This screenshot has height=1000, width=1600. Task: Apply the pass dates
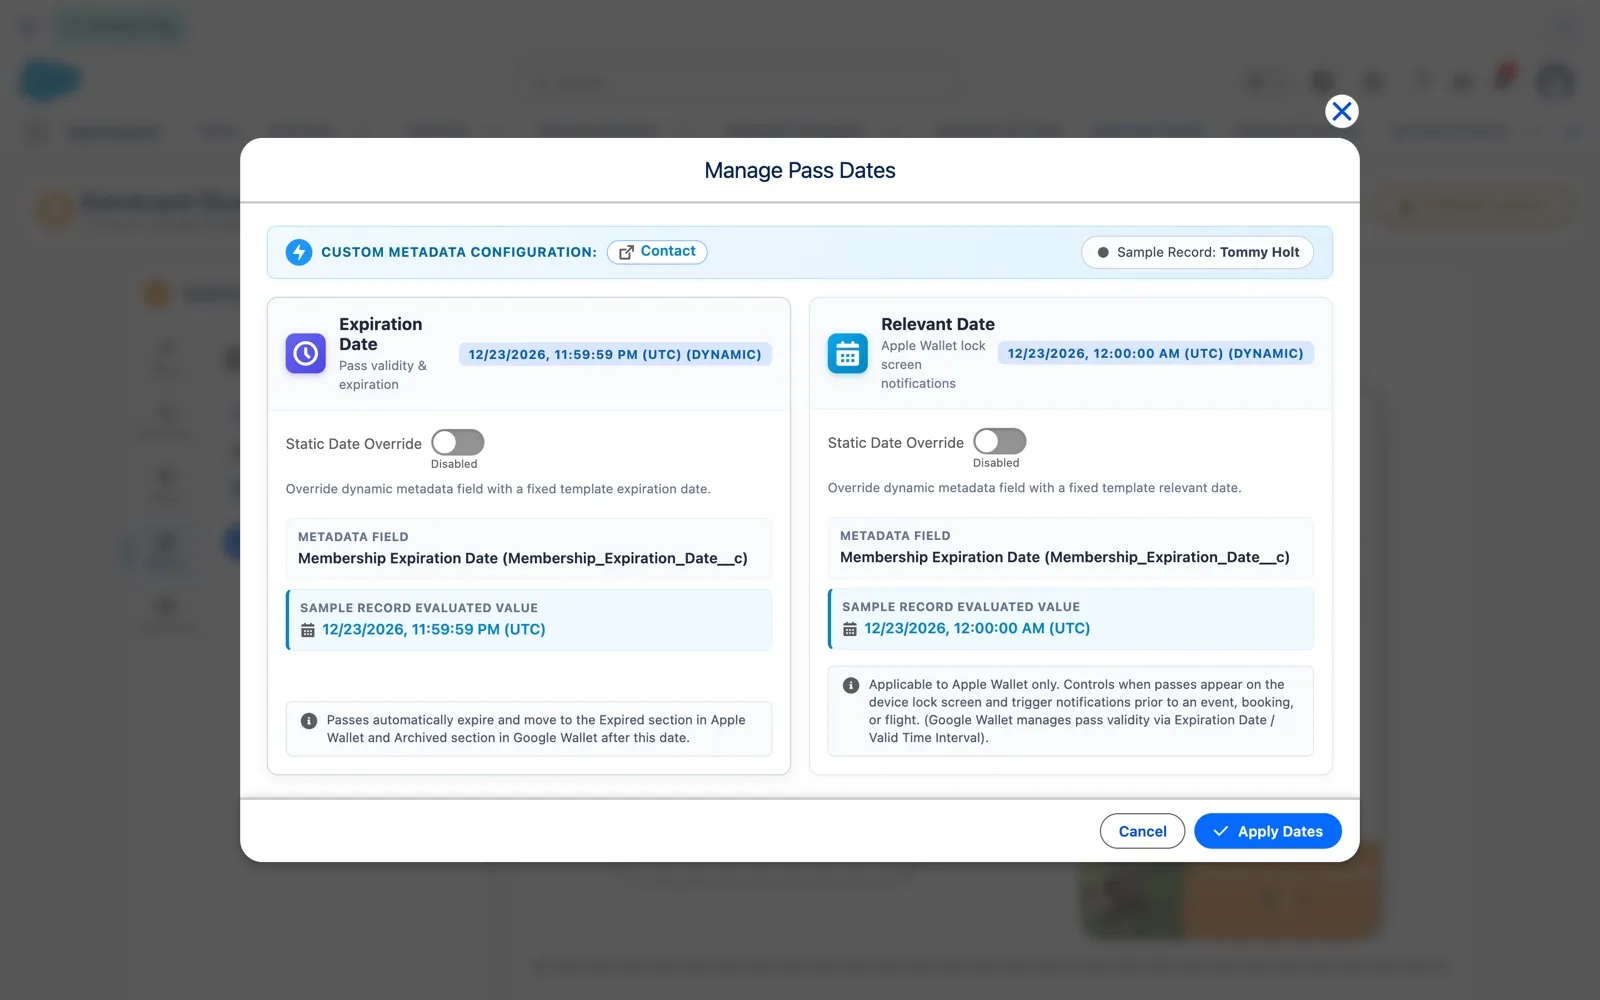(1268, 831)
